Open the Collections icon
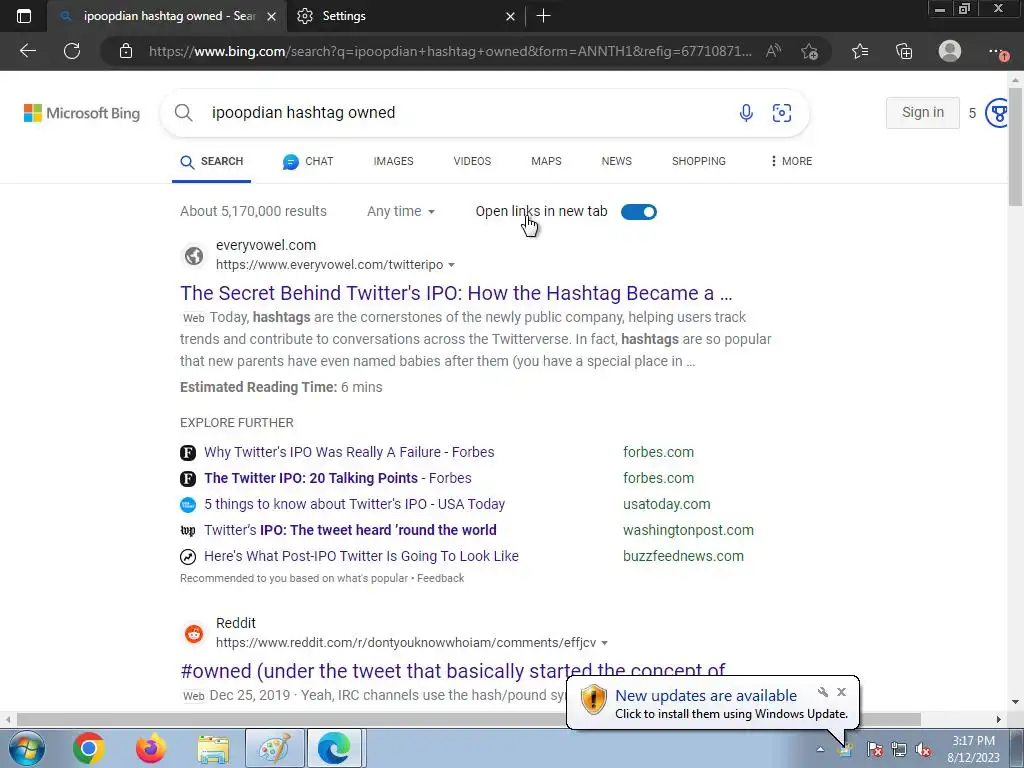This screenshot has width=1024, height=768. pos(904,51)
